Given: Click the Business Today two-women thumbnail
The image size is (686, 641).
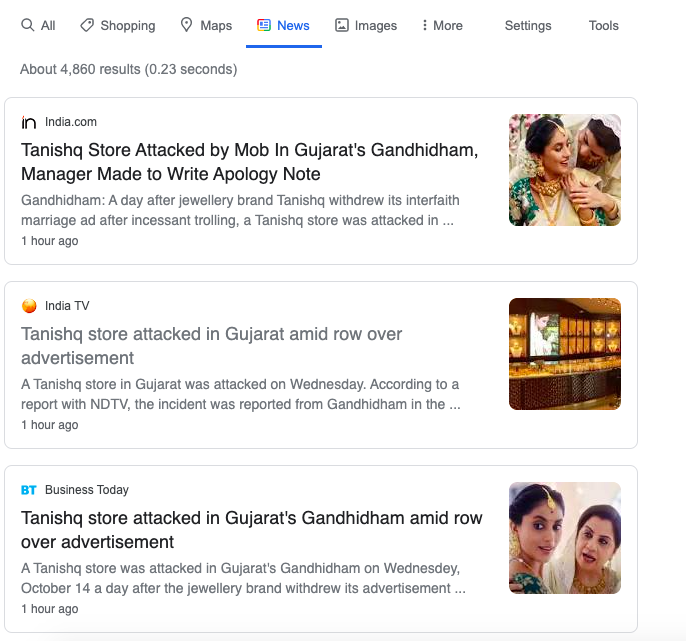Looking at the screenshot, I should tap(565, 538).
